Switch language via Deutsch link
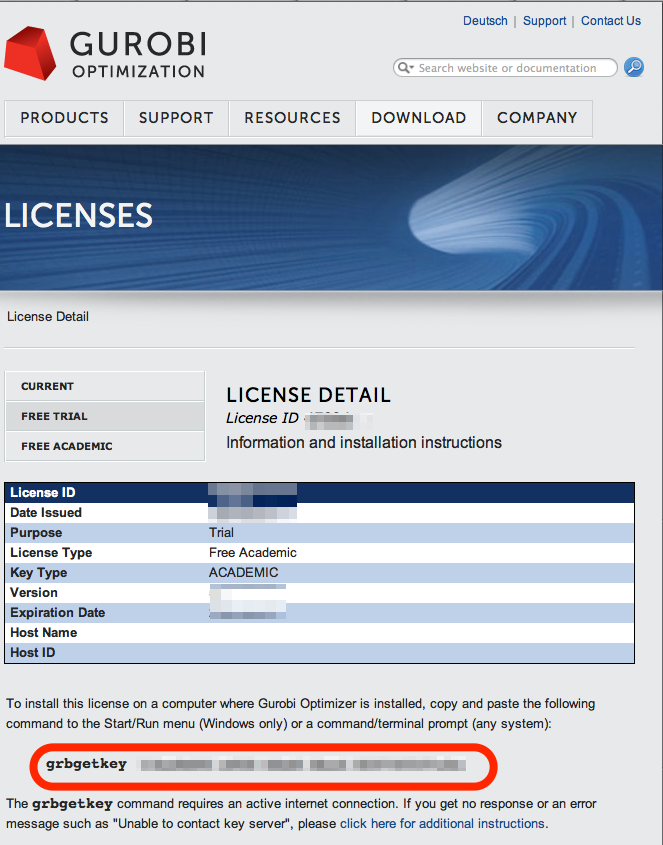 485,20
